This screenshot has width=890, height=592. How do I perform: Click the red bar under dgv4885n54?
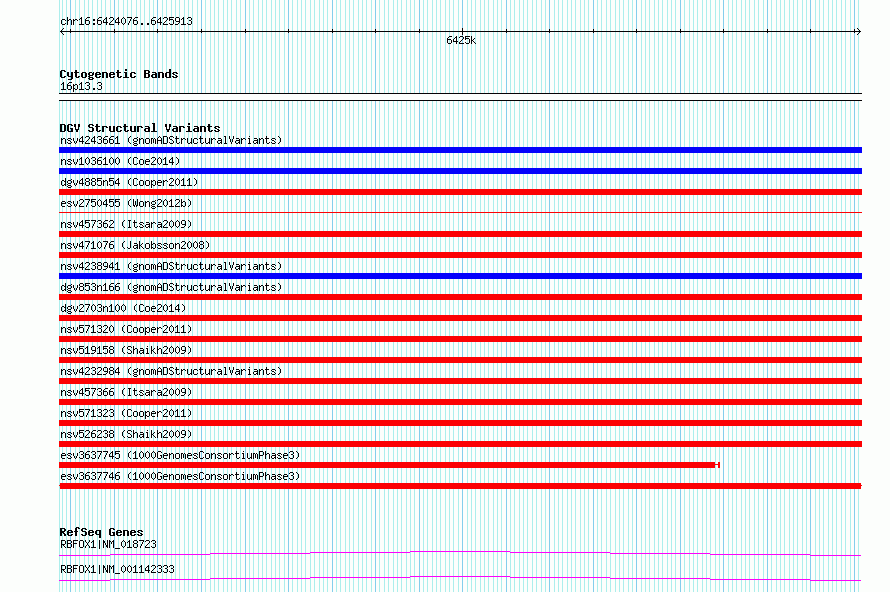[460, 192]
